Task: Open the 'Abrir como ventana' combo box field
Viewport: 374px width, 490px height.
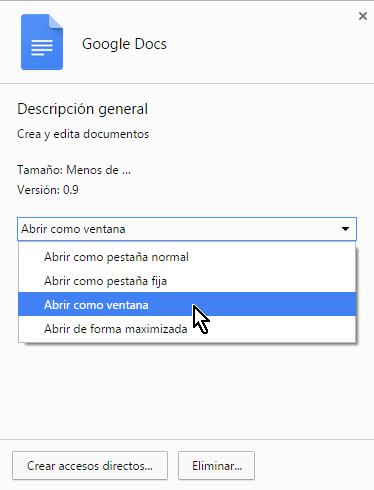Action: pyautogui.click(x=187, y=229)
